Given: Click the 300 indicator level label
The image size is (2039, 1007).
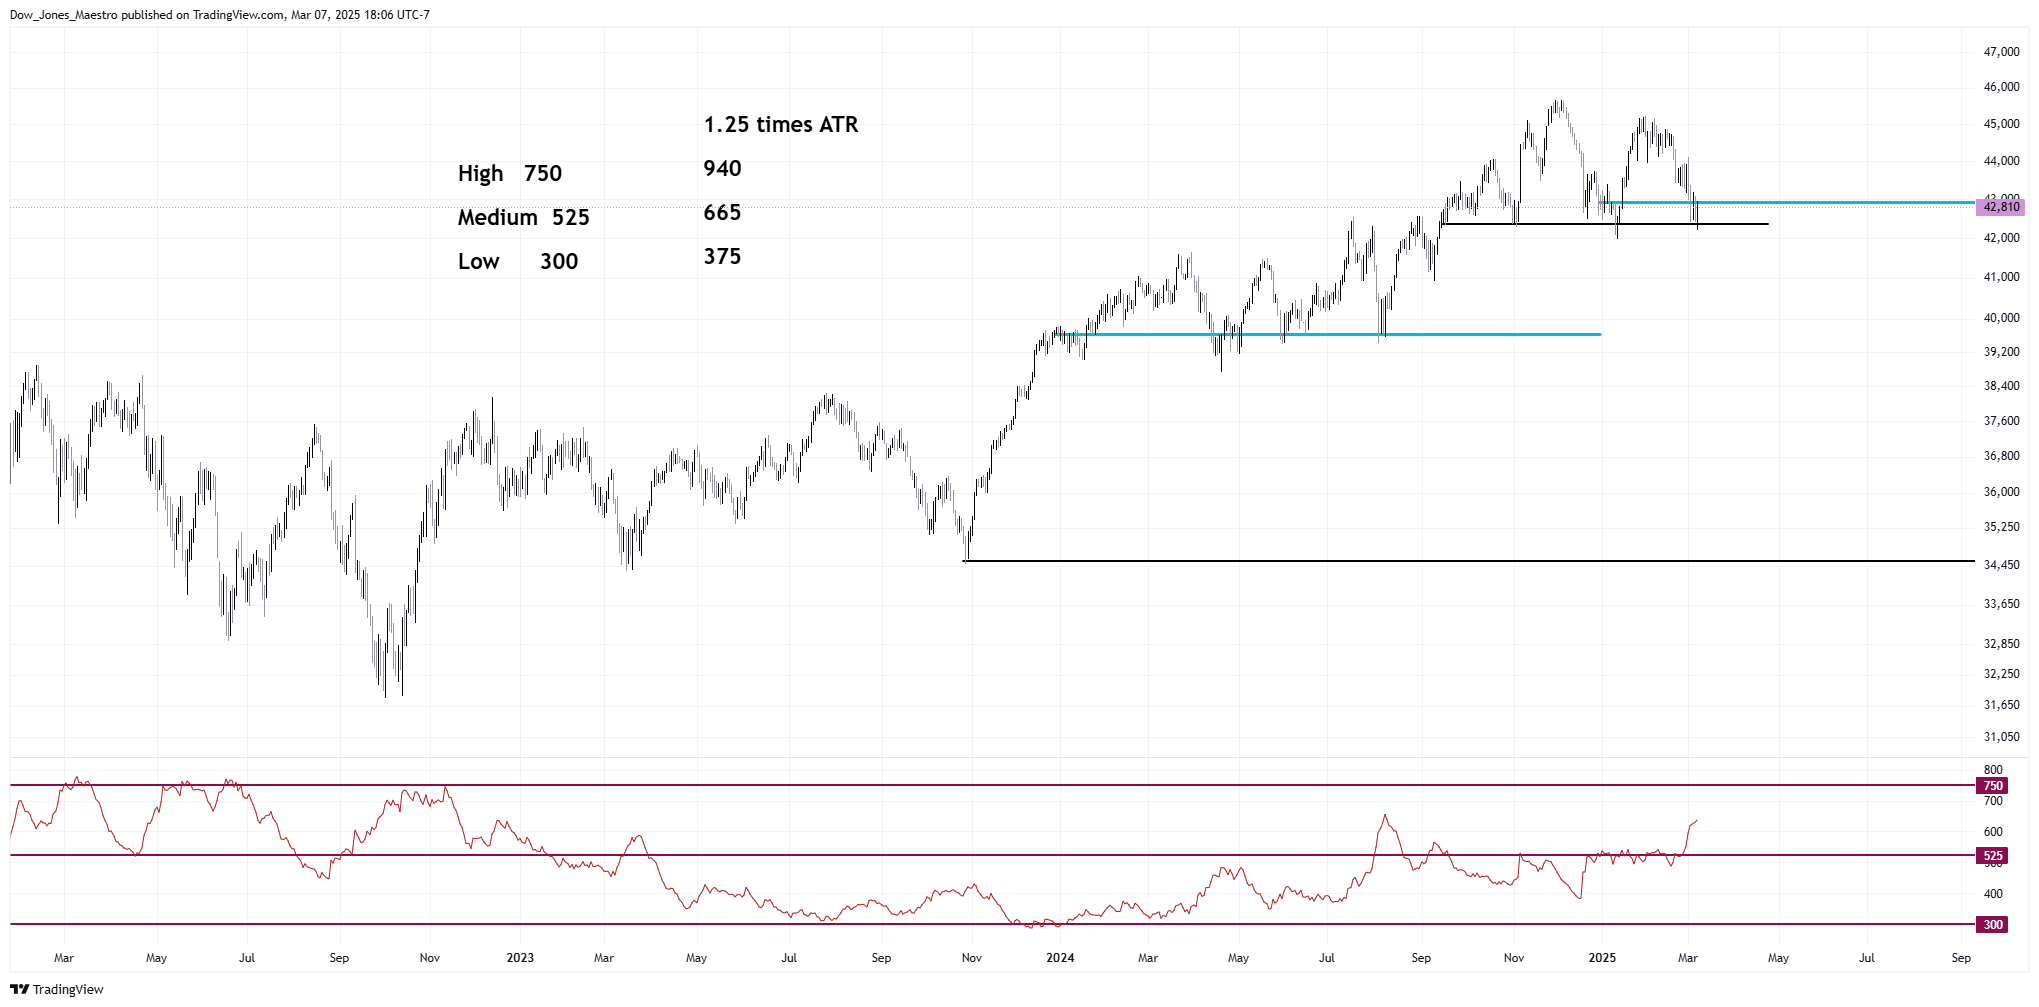Looking at the screenshot, I should point(1993,925).
